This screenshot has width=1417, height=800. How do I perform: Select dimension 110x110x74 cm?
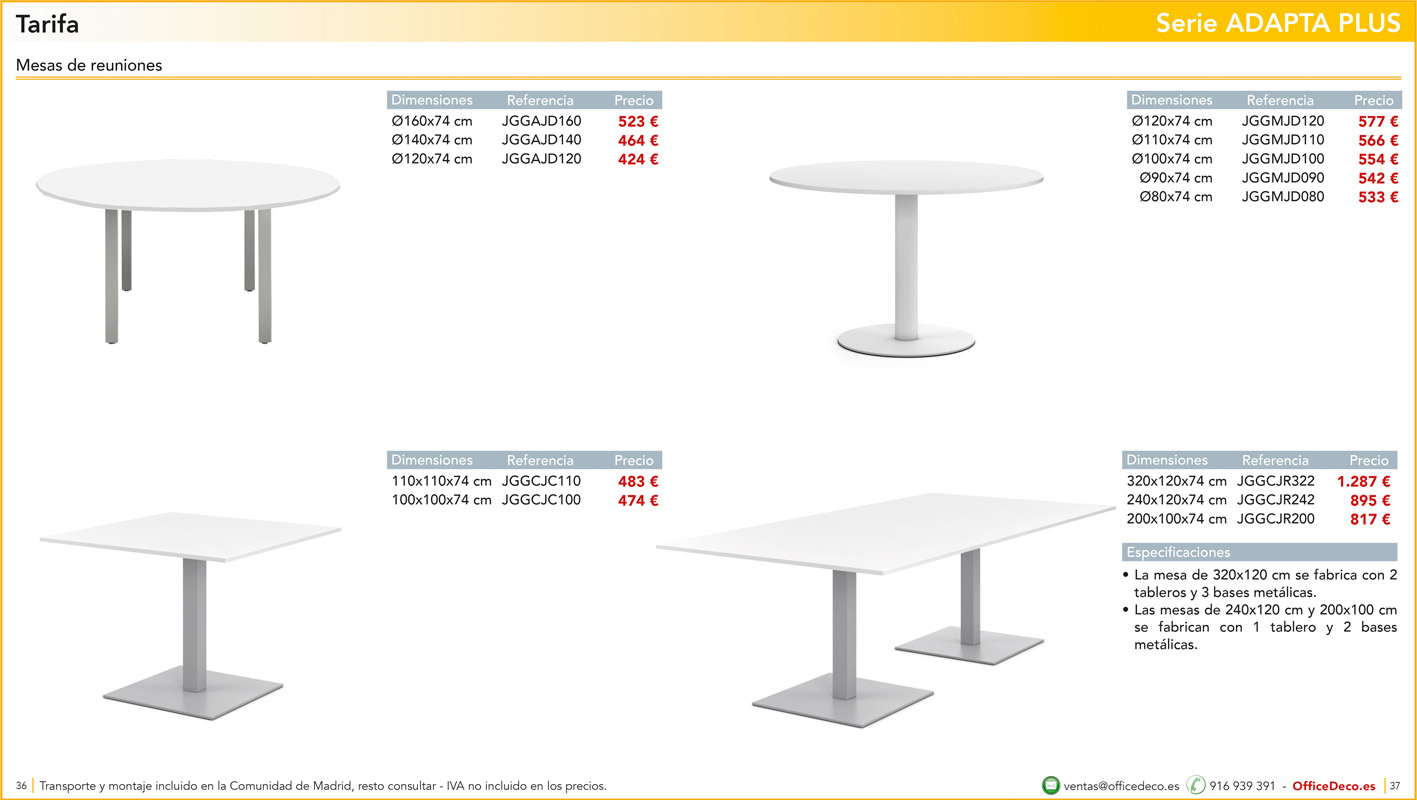pos(442,481)
